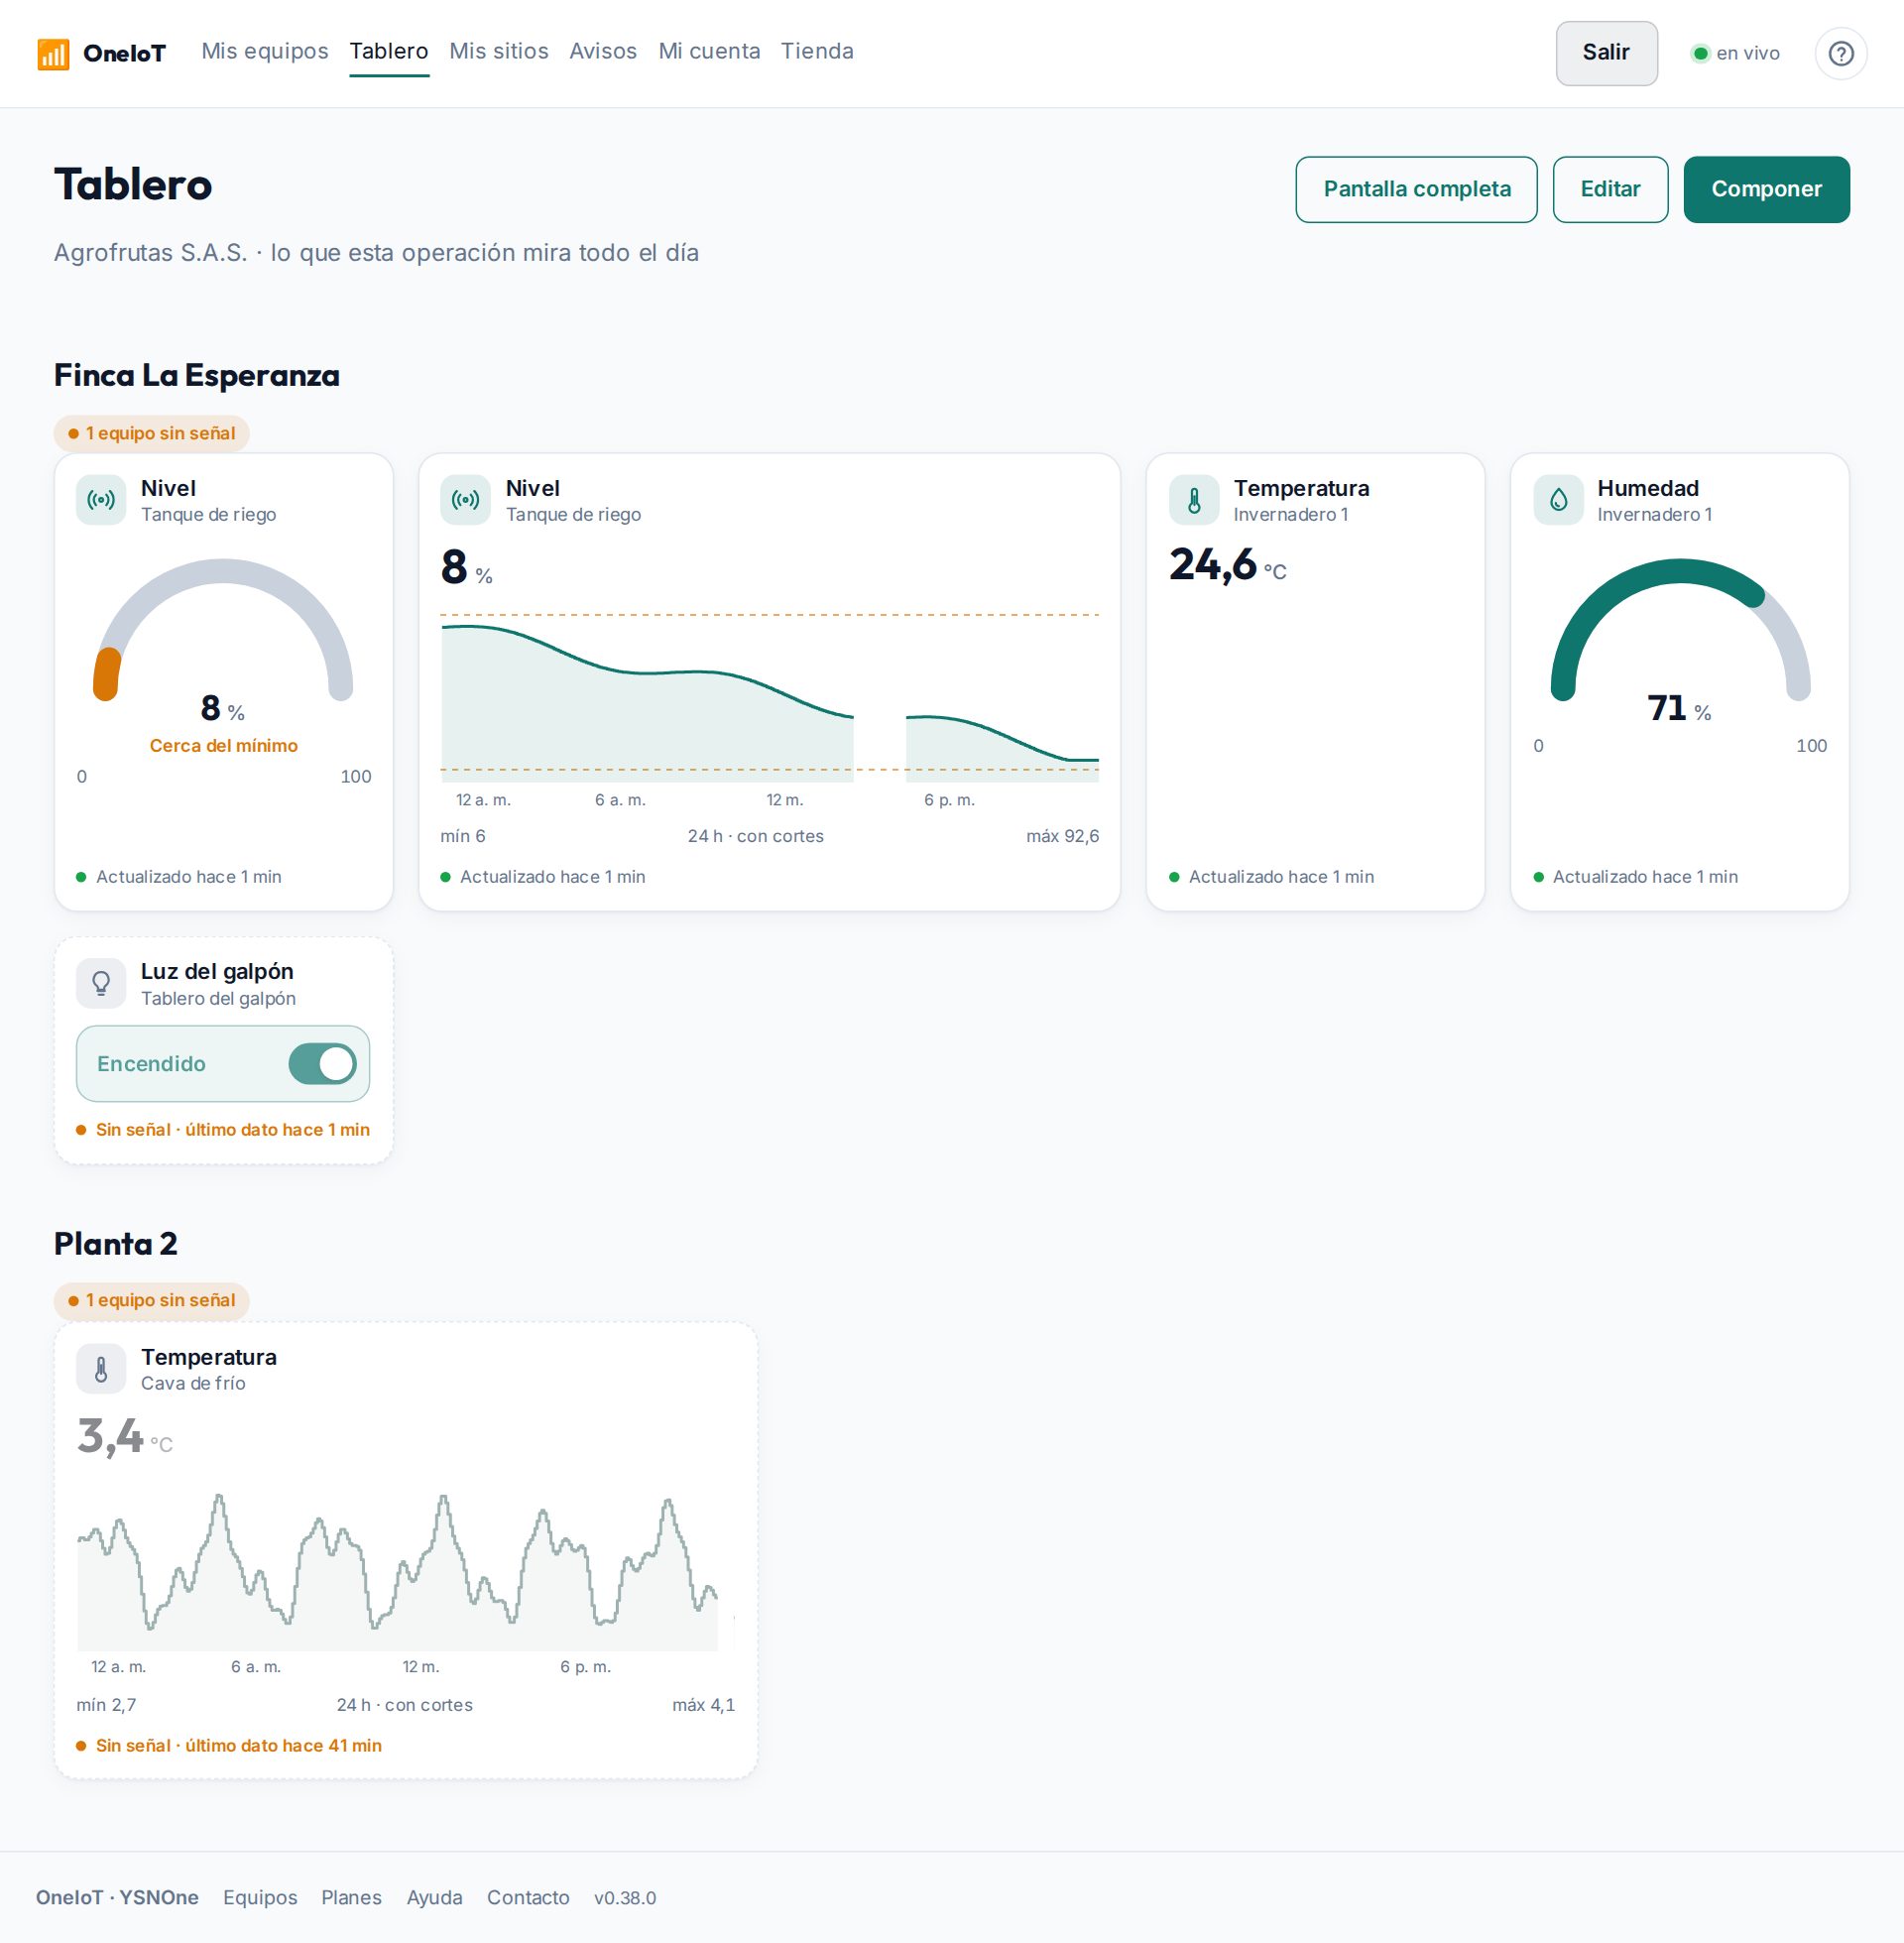
Task: Click the Cava de frío temperature chart
Action: [x=406, y=1570]
